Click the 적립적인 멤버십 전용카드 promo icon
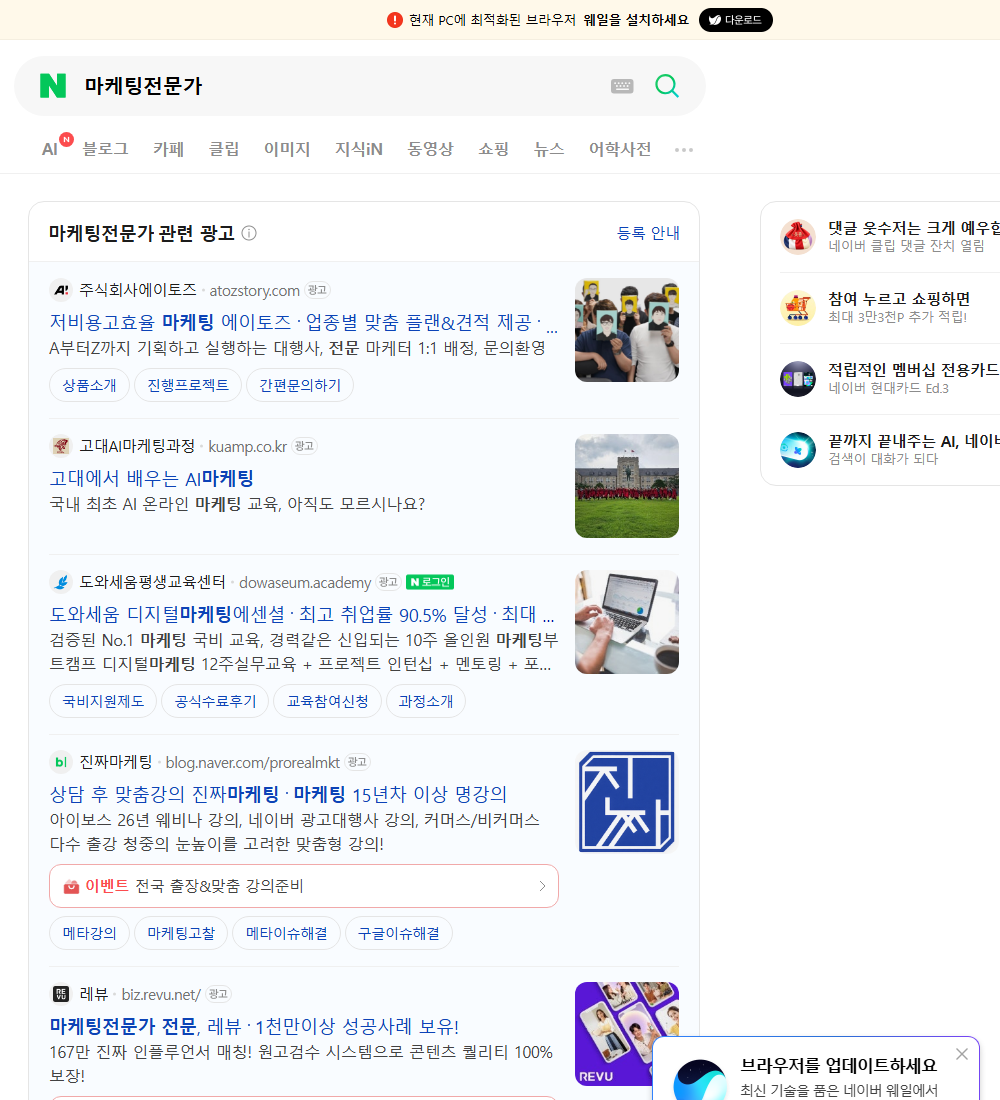 798,379
